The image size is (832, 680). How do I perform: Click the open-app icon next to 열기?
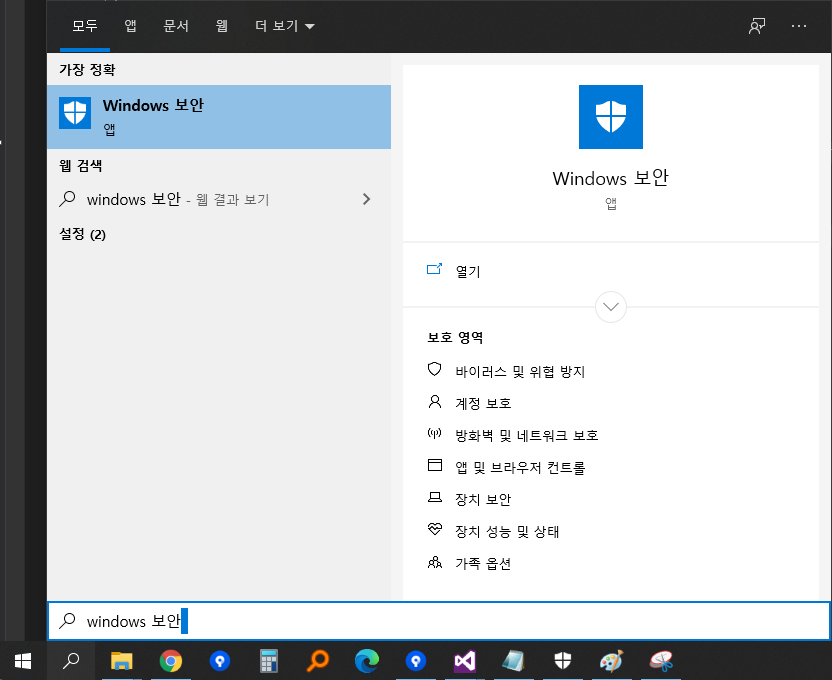(435, 269)
